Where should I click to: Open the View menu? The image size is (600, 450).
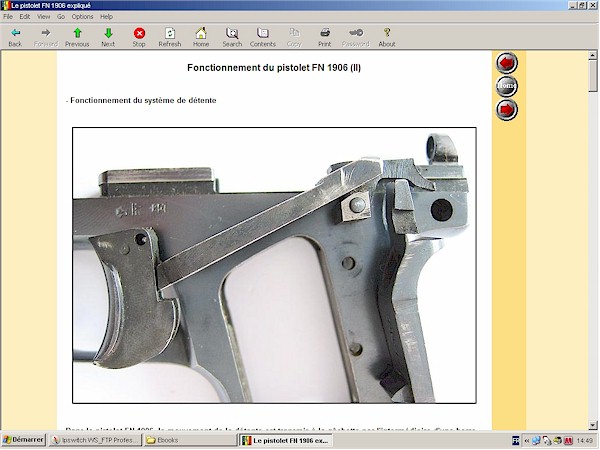pyautogui.click(x=43, y=16)
